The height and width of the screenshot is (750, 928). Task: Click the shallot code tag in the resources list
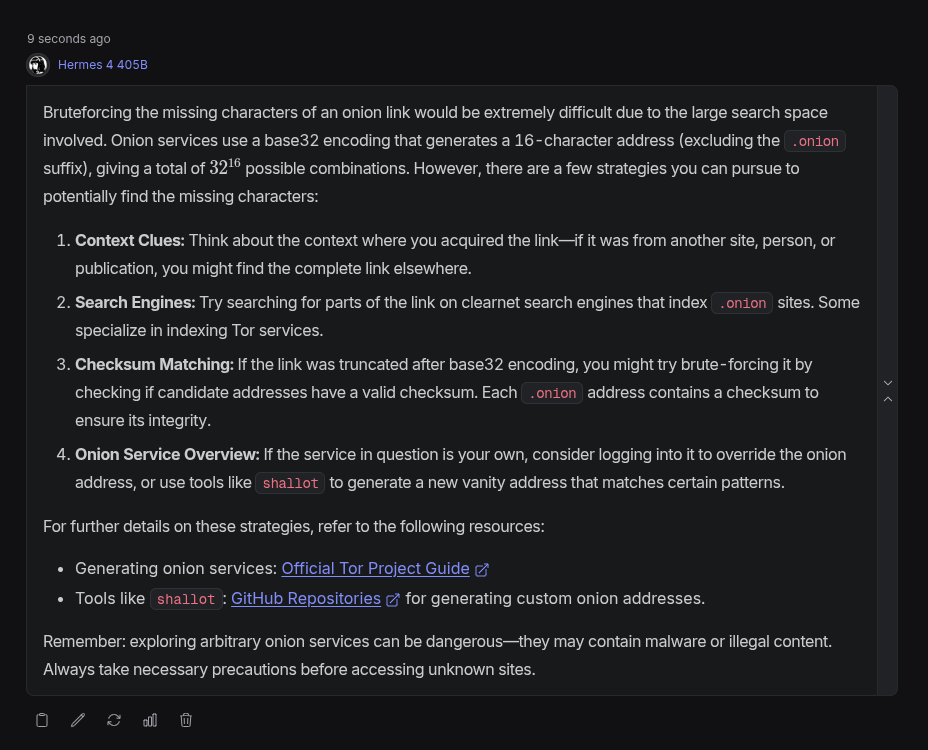185,599
